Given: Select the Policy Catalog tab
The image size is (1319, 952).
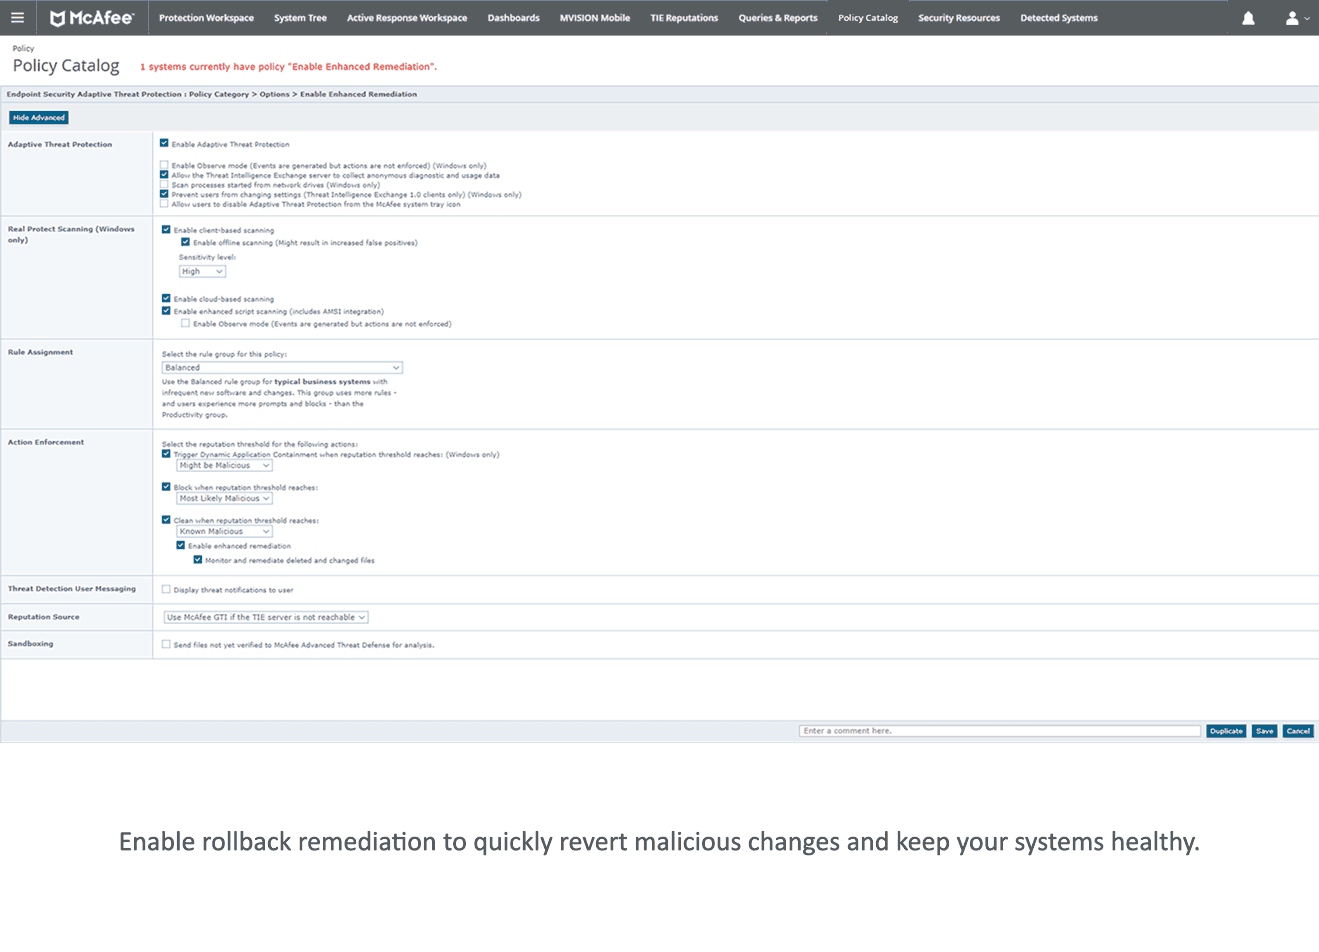Looking at the screenshot, I should tap(868, 18).
